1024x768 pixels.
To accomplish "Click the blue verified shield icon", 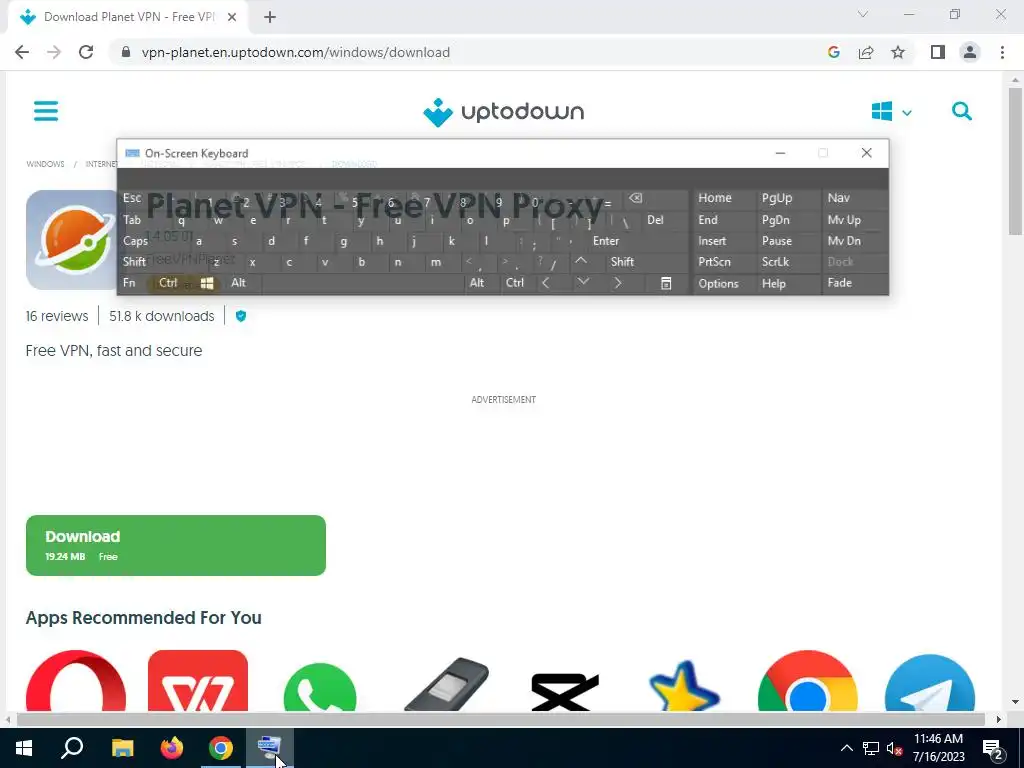I will click(x=241, y=316).
